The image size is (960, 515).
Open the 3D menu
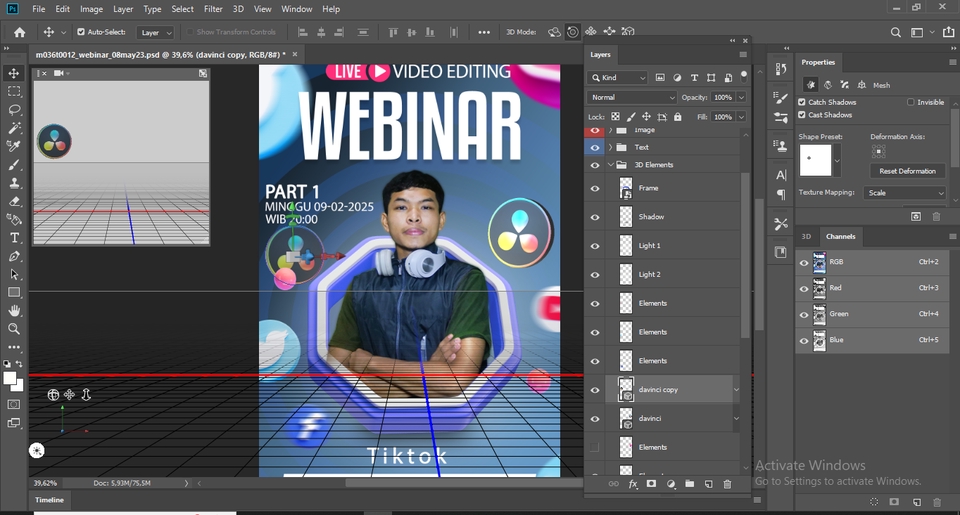[x=238, y=9]
